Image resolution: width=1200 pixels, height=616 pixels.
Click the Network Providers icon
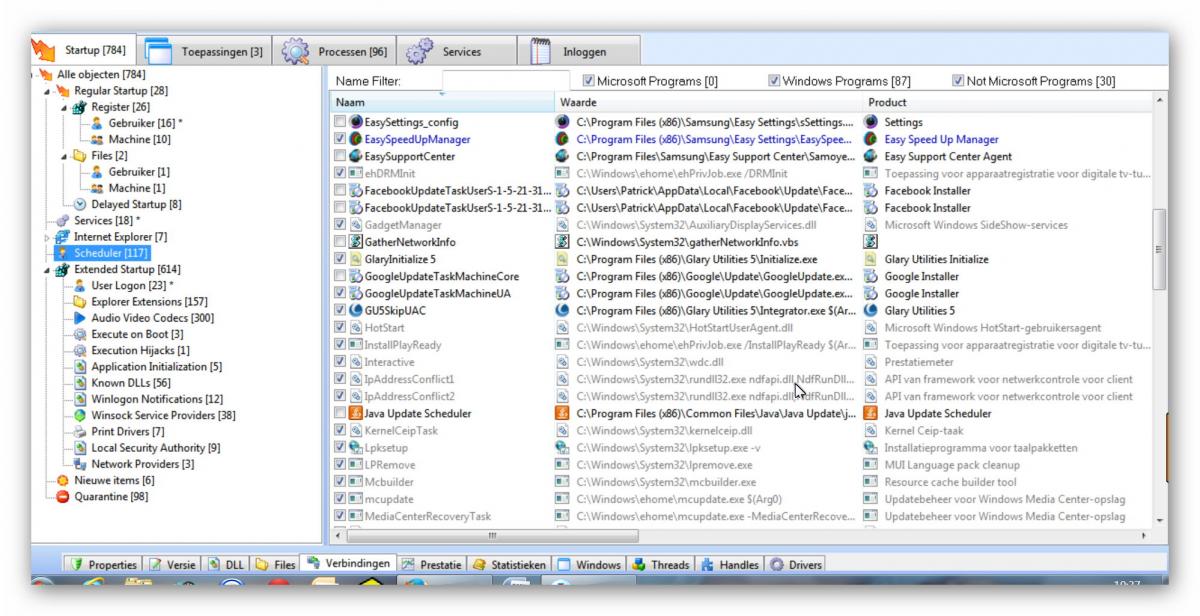point(81,464)
